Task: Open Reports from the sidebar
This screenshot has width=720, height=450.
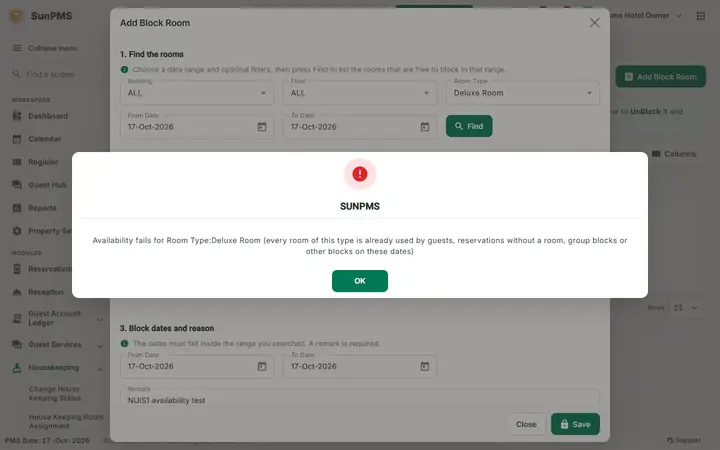Action: [x=42, y=208]
